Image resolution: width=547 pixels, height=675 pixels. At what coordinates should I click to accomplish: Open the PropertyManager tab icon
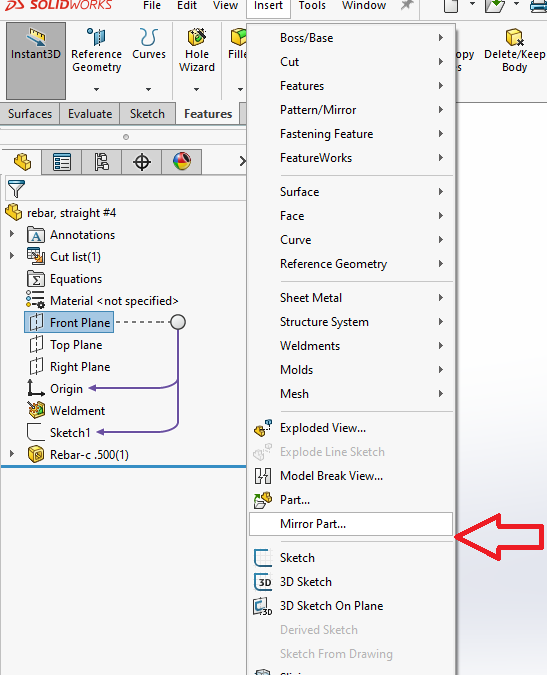point(62,162)
